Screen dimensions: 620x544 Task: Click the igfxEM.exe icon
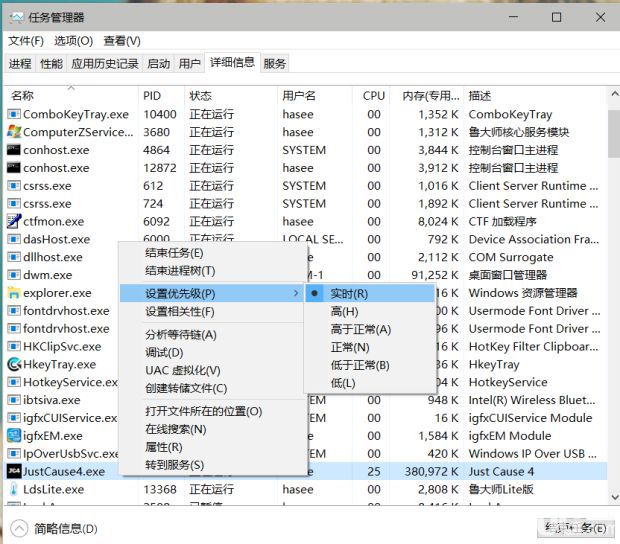click(14, 436)
